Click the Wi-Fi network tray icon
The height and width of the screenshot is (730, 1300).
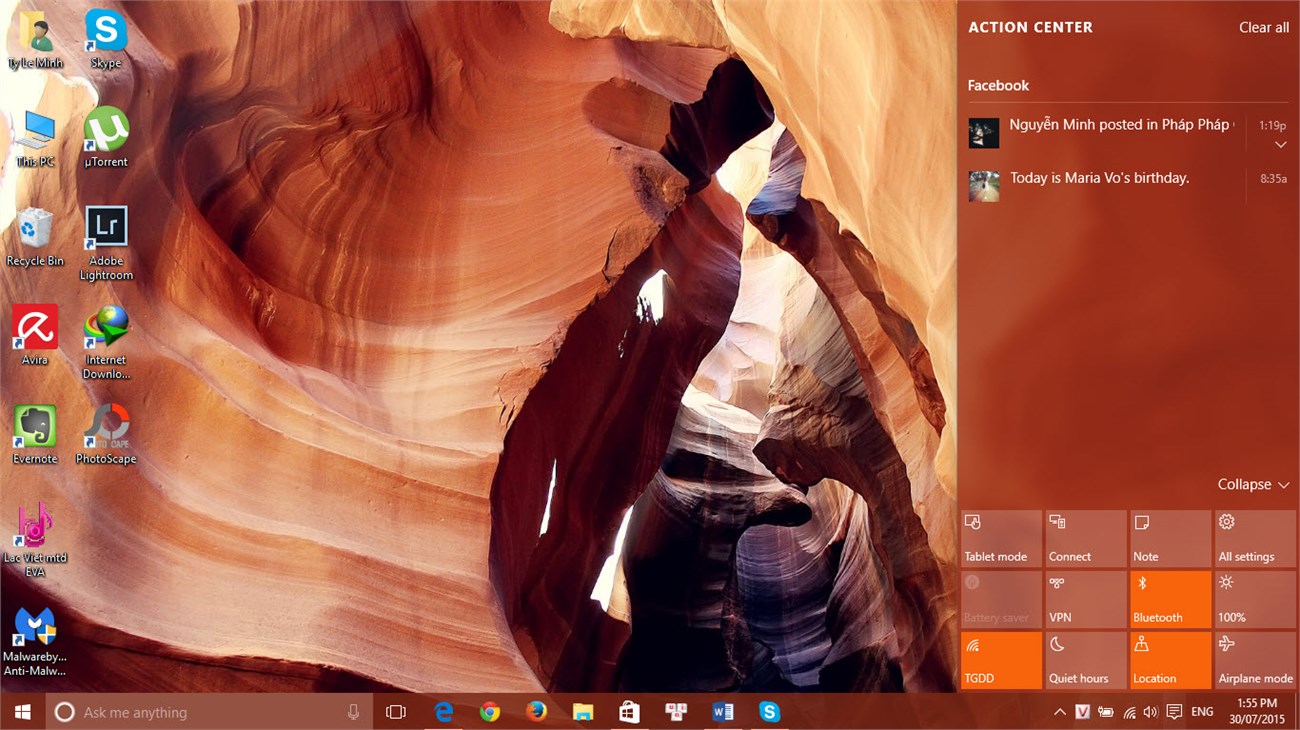point(1129,712)
